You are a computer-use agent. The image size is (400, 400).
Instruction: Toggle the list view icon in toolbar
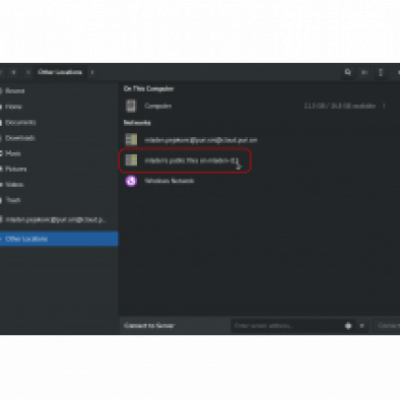click(x=364, y=72)
